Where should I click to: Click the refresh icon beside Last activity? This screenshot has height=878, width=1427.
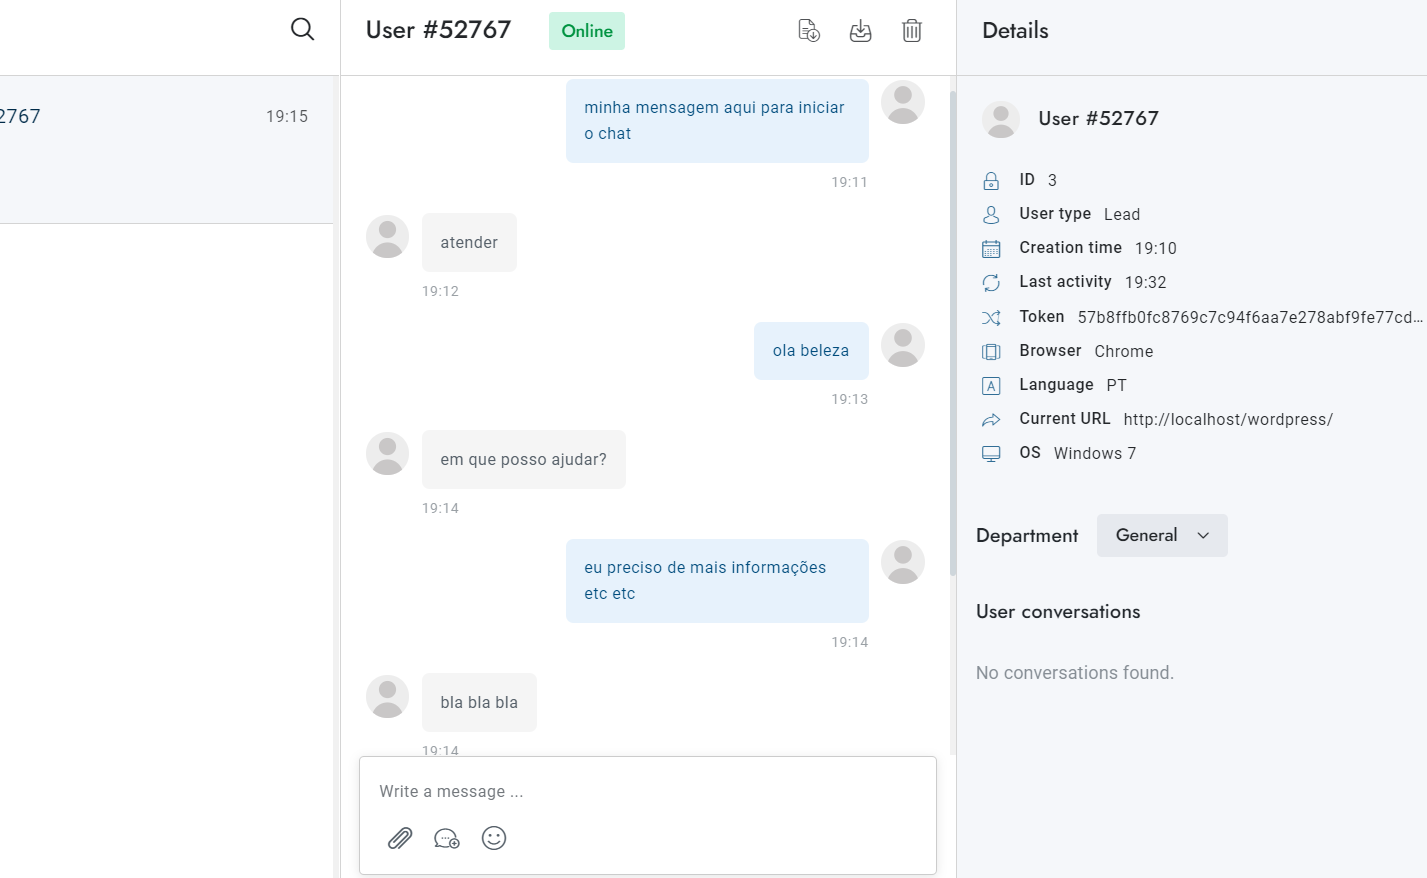point(991,283)
